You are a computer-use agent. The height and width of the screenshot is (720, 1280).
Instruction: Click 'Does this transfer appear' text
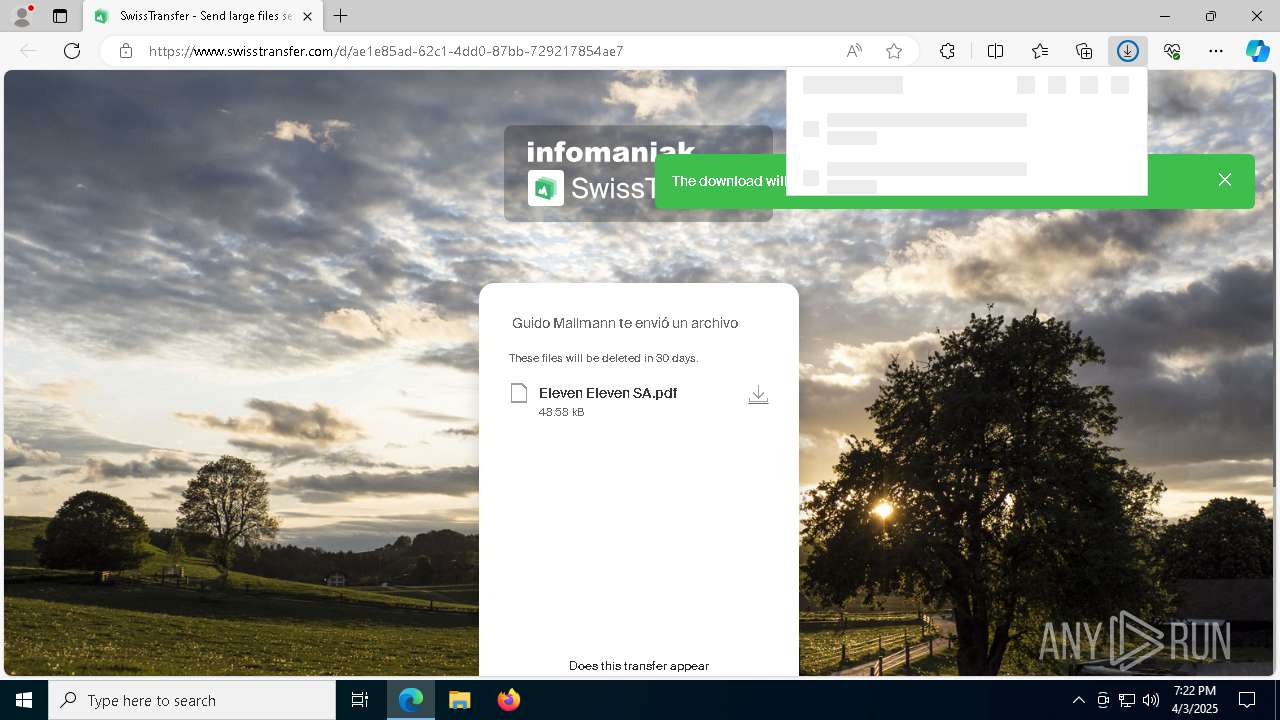point(639,666)
